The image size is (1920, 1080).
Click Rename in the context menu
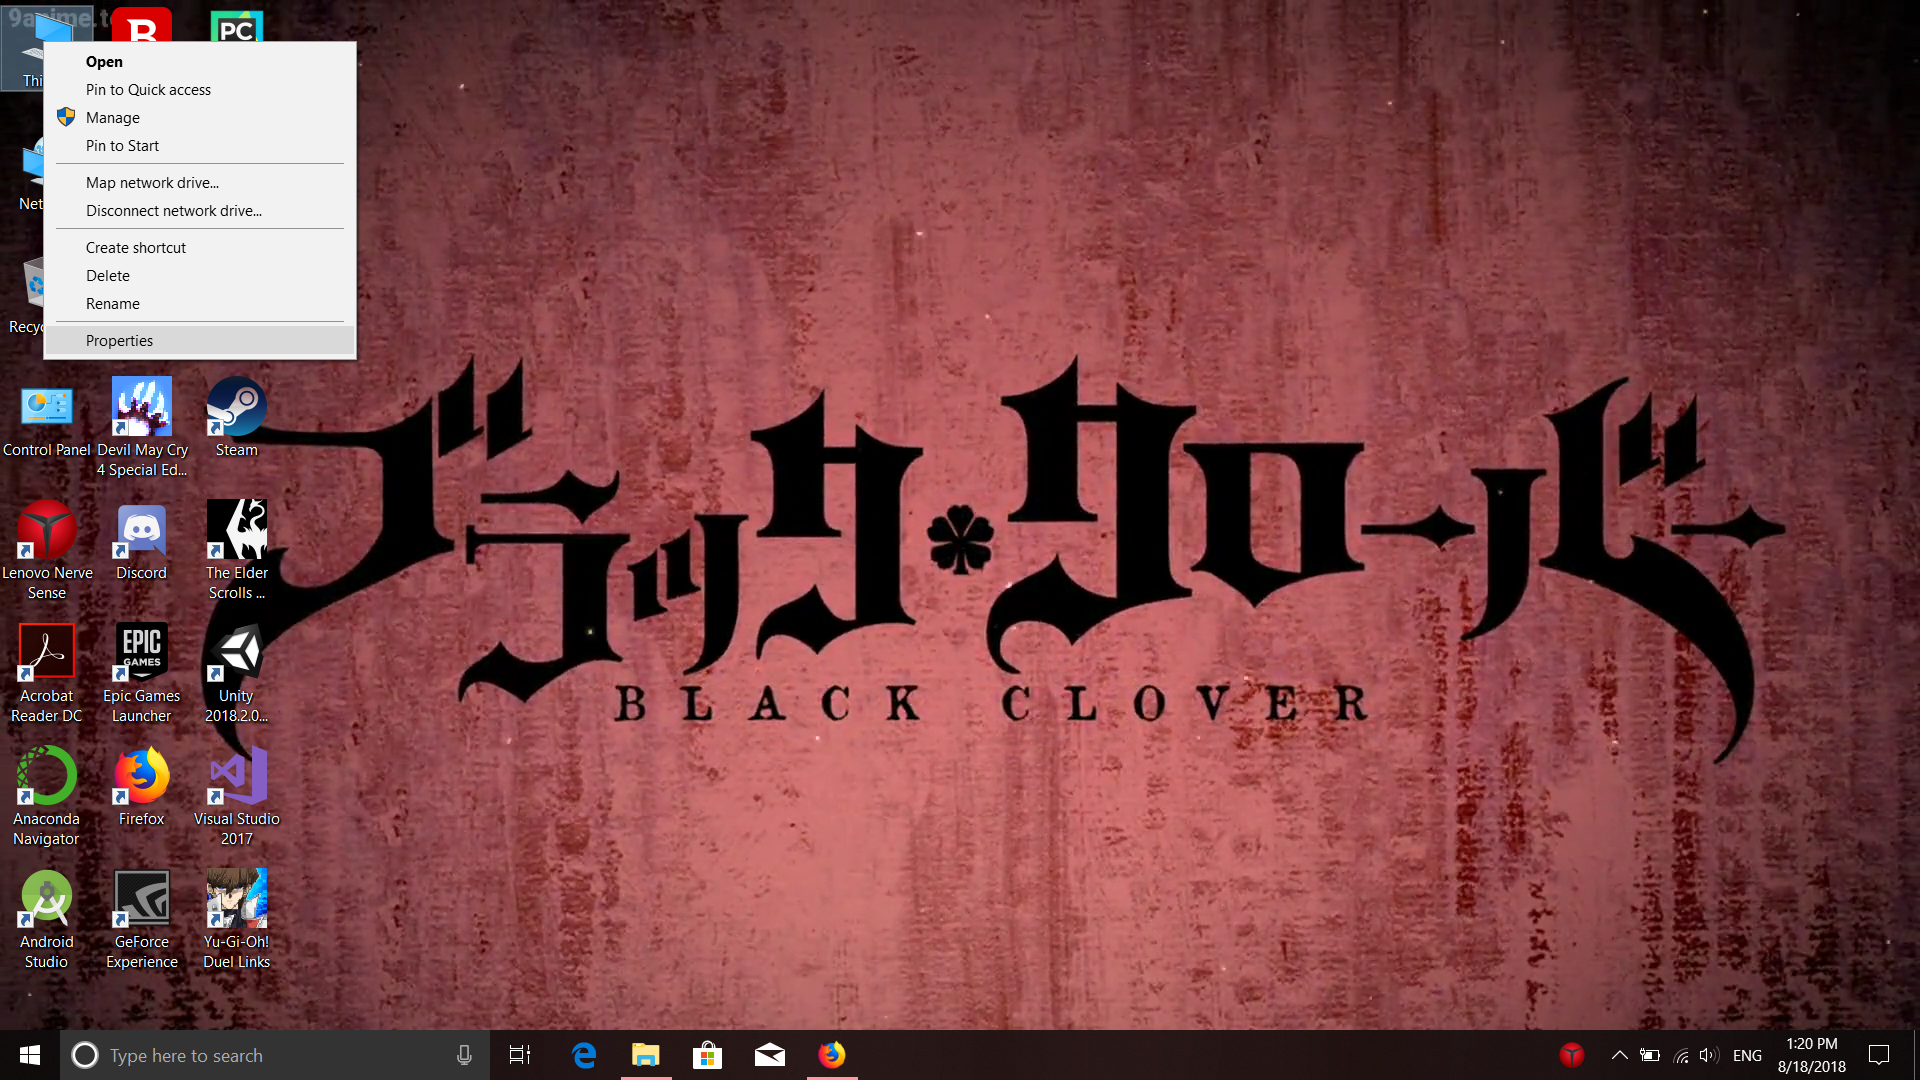click(112, 304)
